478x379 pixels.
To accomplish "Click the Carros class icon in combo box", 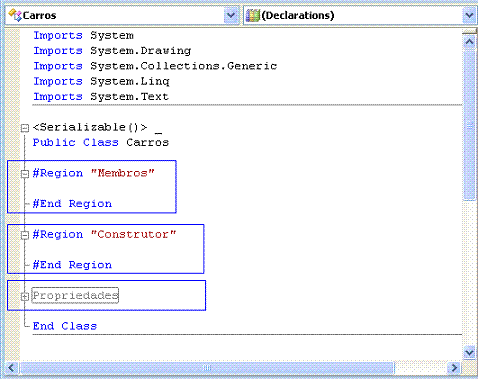I will tap(15, 15).
